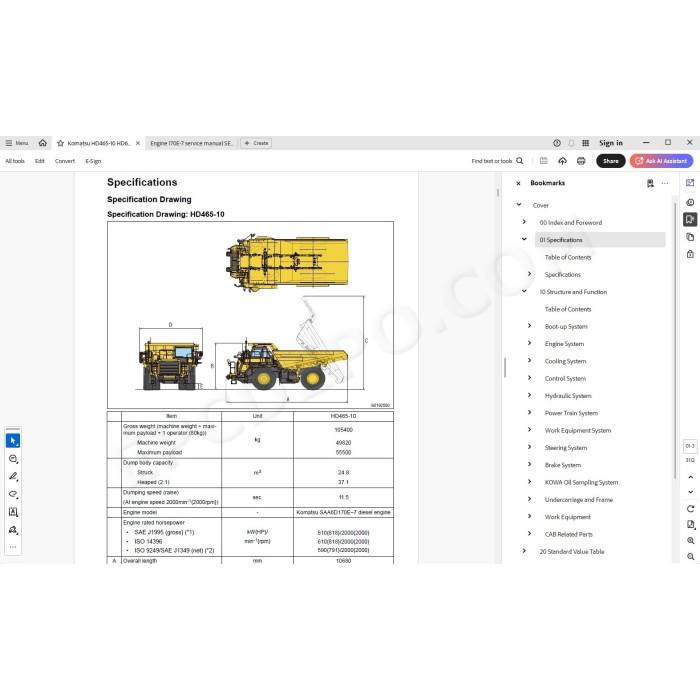Expand the 00 Index and Foreword bookmark

coord(524,222)
